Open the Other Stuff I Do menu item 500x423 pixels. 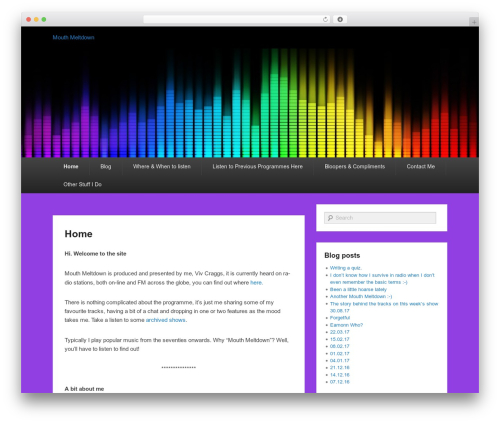pyautogui.click(x=82, y=184)
